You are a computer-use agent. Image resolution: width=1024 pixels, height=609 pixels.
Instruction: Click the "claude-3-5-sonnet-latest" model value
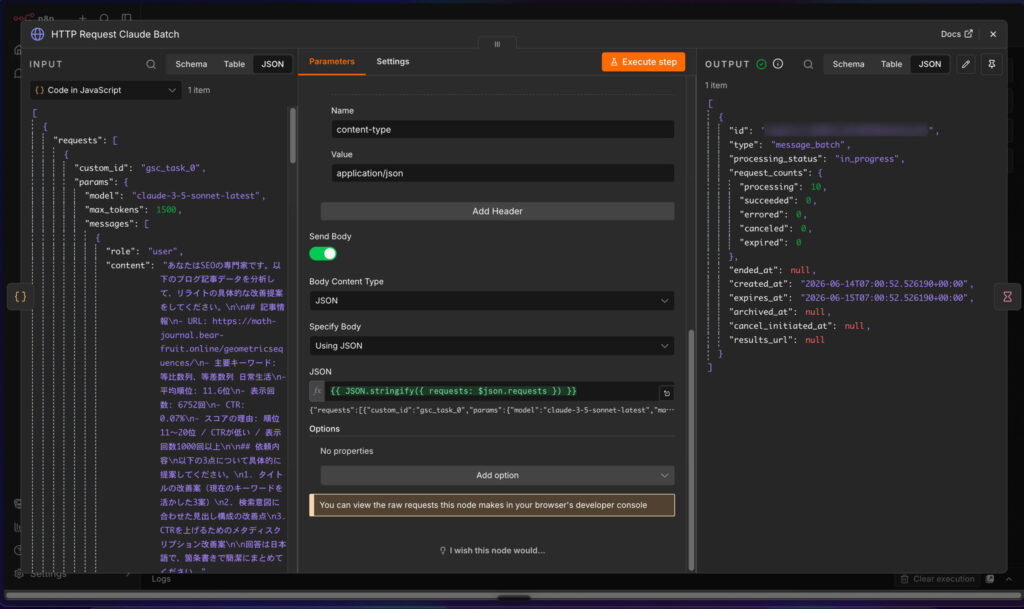[195, 195]
